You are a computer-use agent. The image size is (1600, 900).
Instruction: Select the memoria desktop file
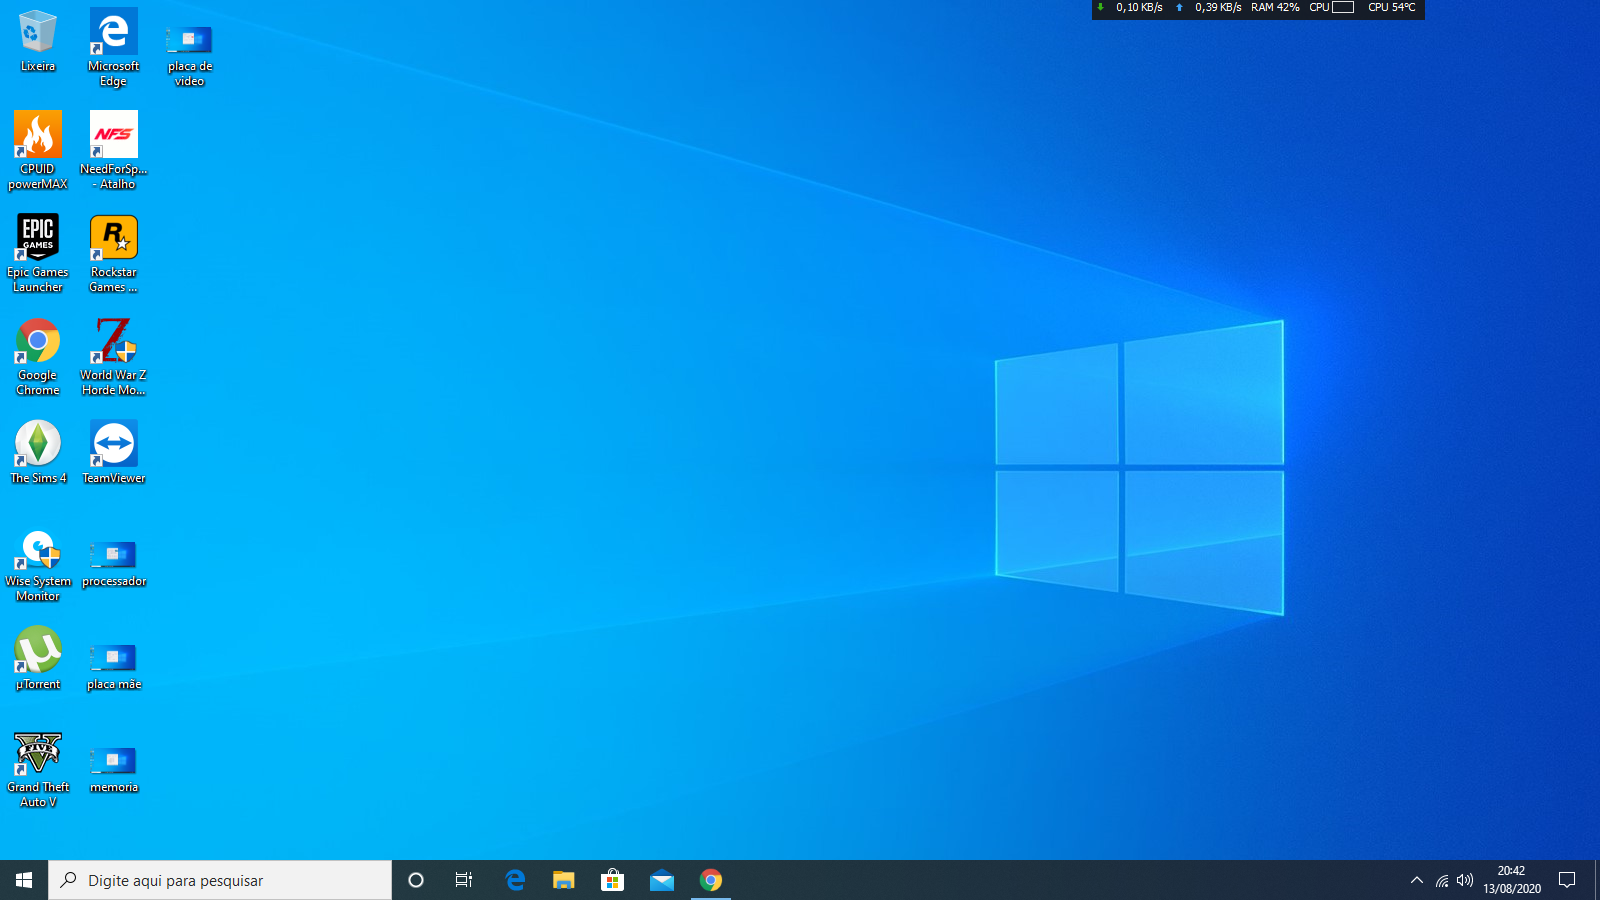point(114,768)
